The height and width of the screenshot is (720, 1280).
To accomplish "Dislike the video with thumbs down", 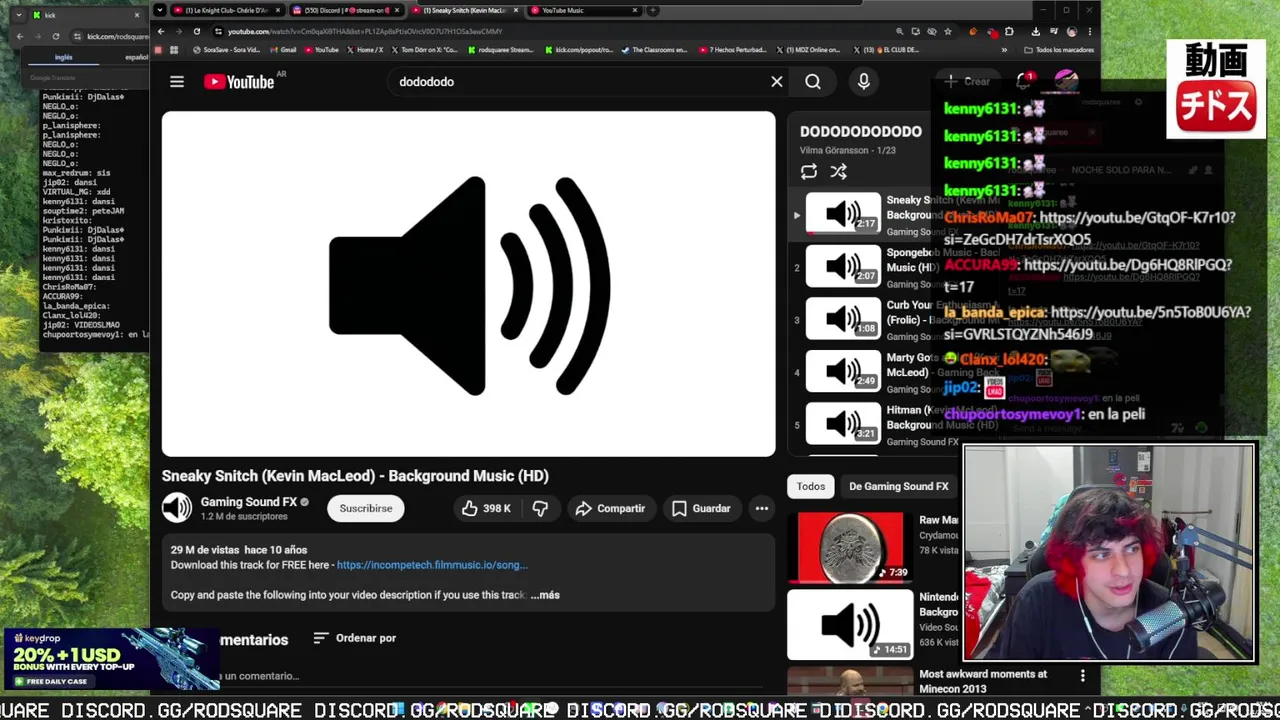I will (x=540, y=508).
